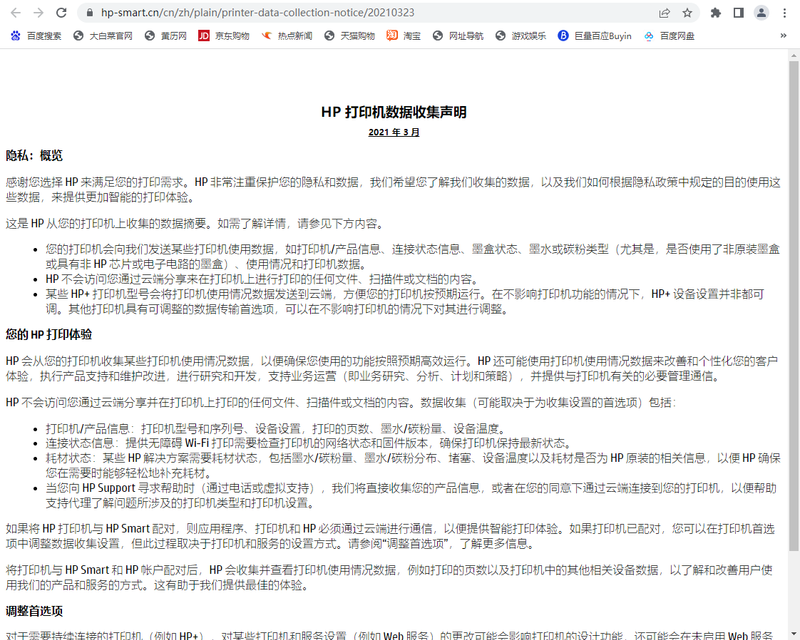Image resolution: width=800 pixels, height=640 pixels.
Task: Open the user profile avatar
Action: pos(761,13)
